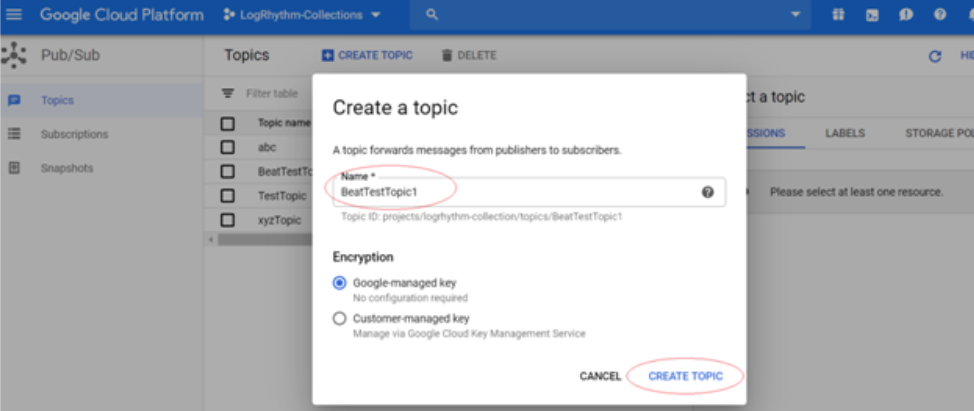Expand the search bar dropdown arrow
Viewport: 974px width, 411px height.
796,15
